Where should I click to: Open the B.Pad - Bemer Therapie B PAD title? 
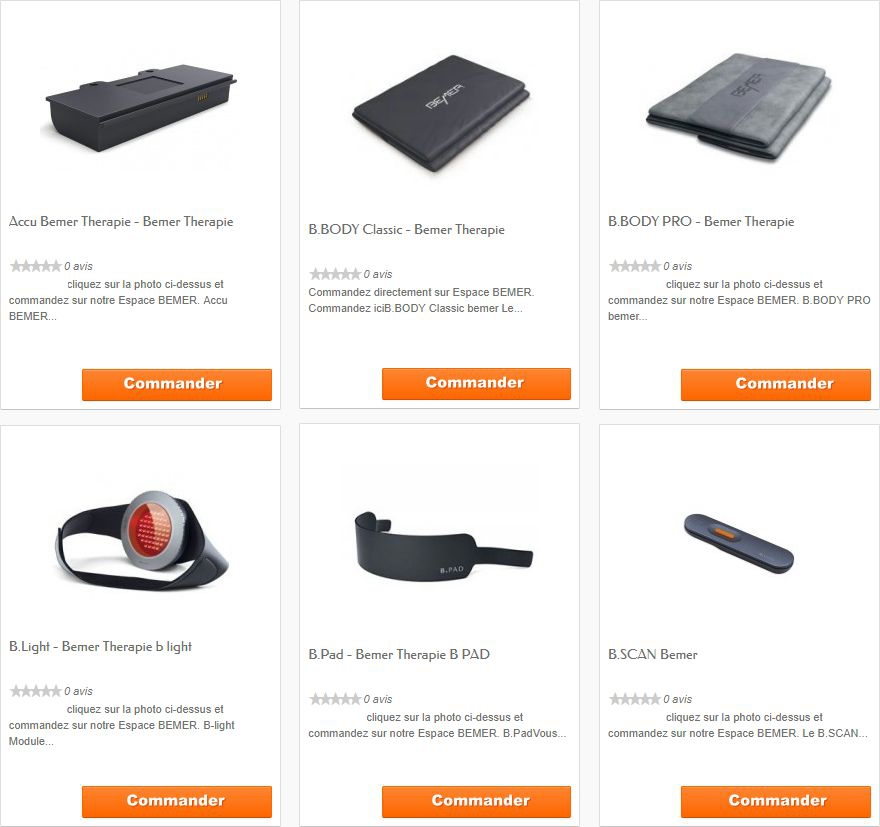click(399, 654)
